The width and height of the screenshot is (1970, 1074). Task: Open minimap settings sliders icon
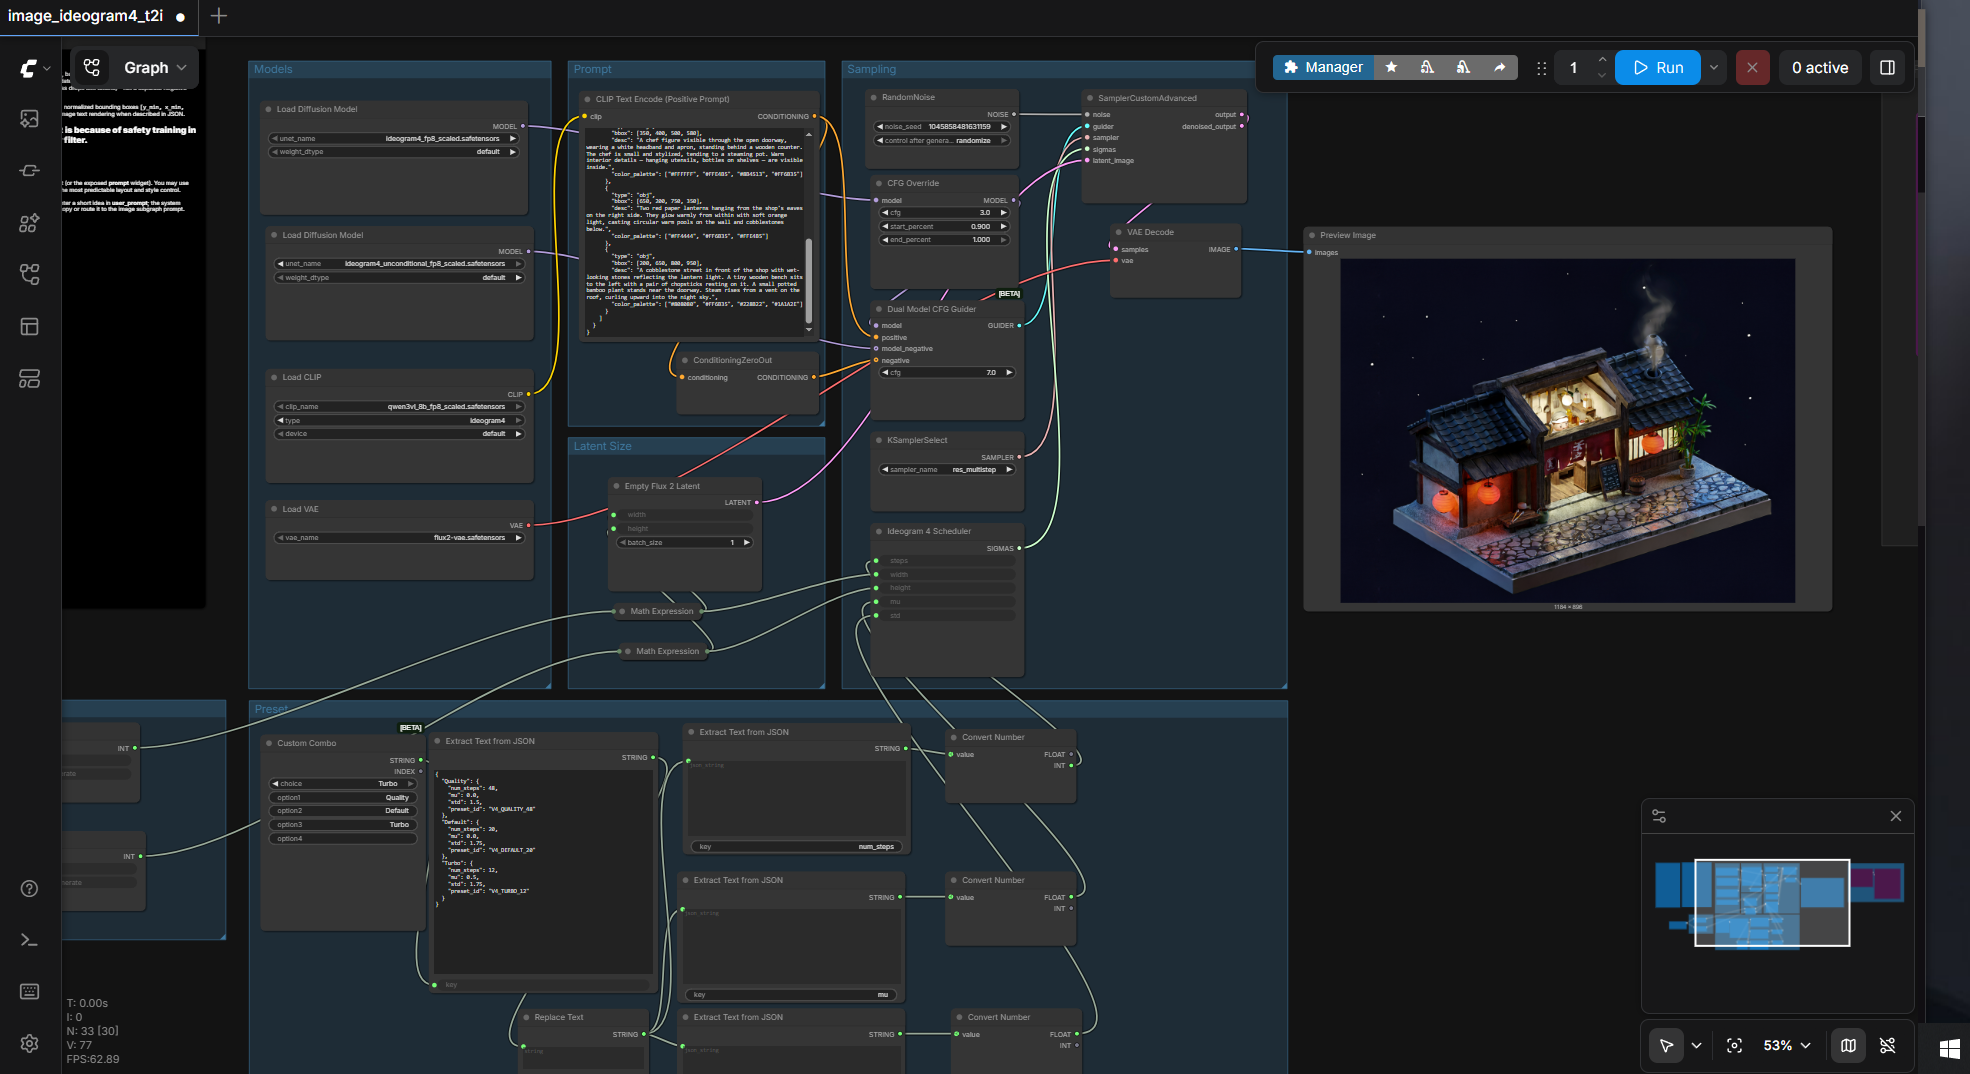click(x=1659, y=816)
